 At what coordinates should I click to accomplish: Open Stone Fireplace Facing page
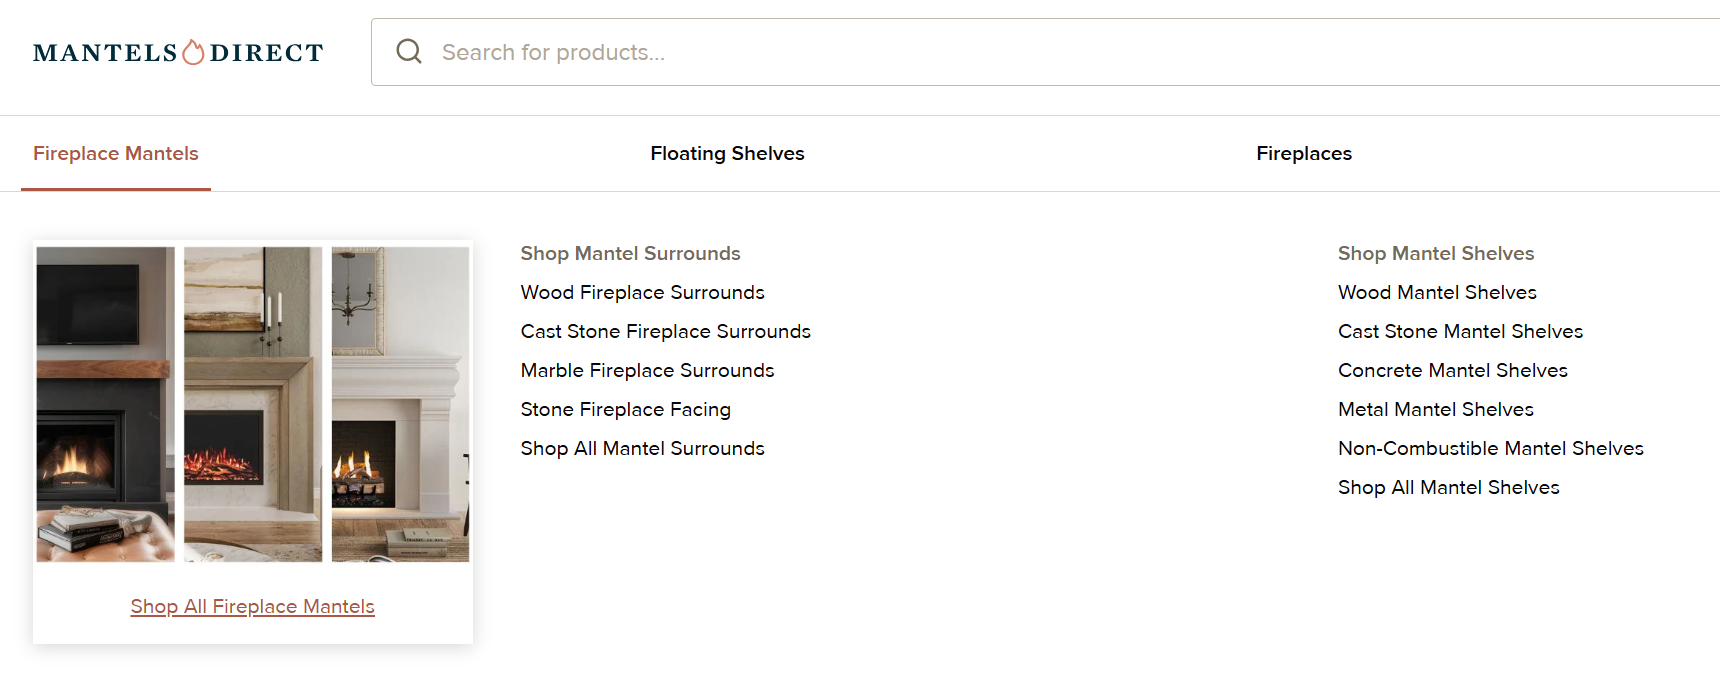click(625, 410)
